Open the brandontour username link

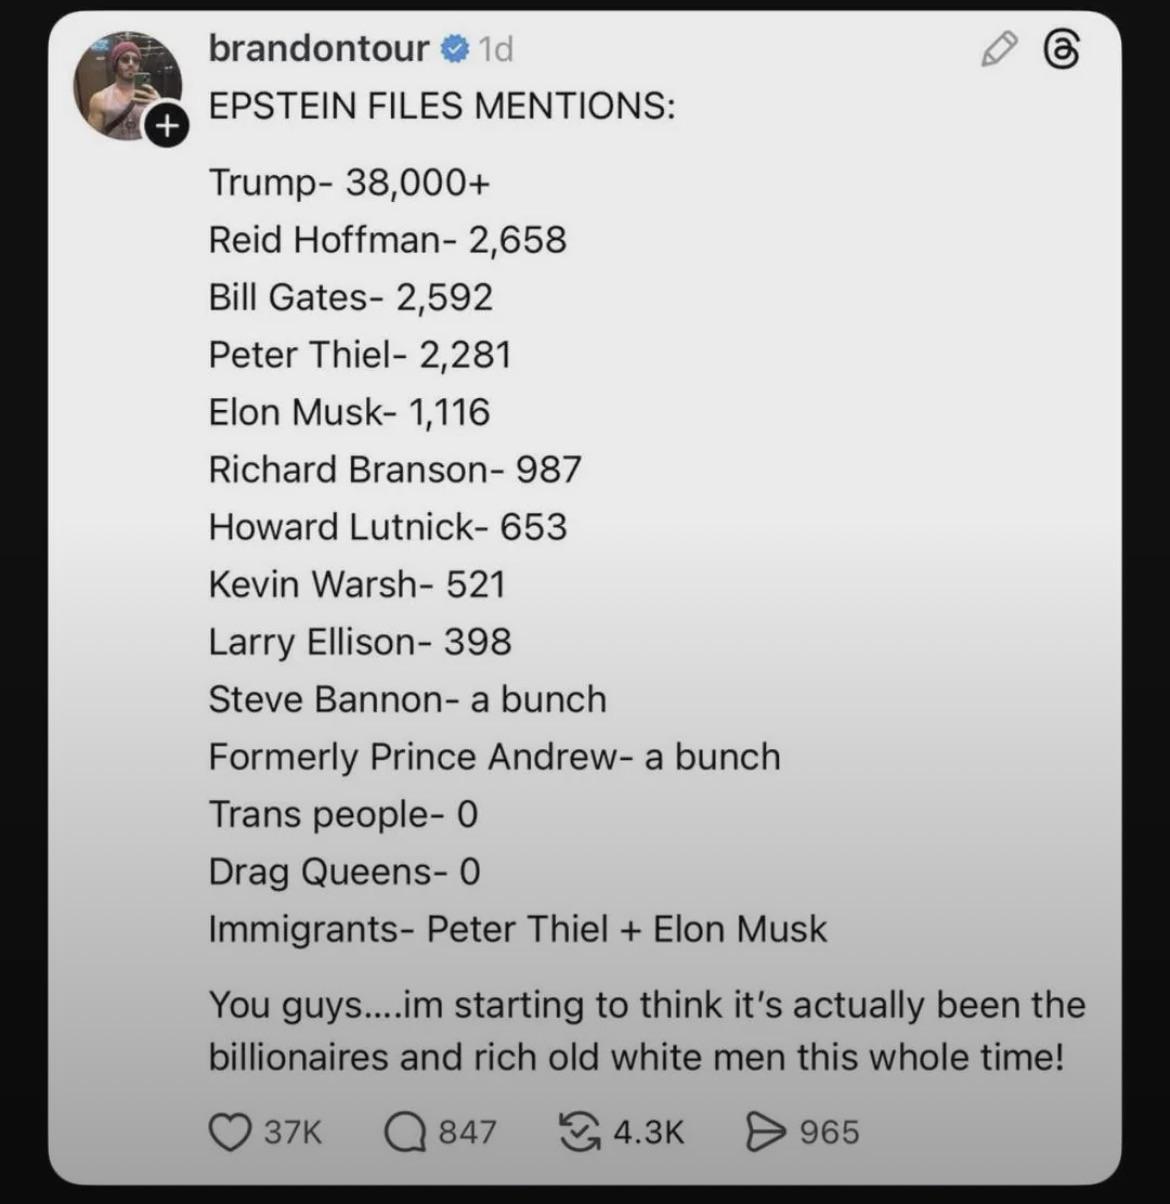pos(318,48)
